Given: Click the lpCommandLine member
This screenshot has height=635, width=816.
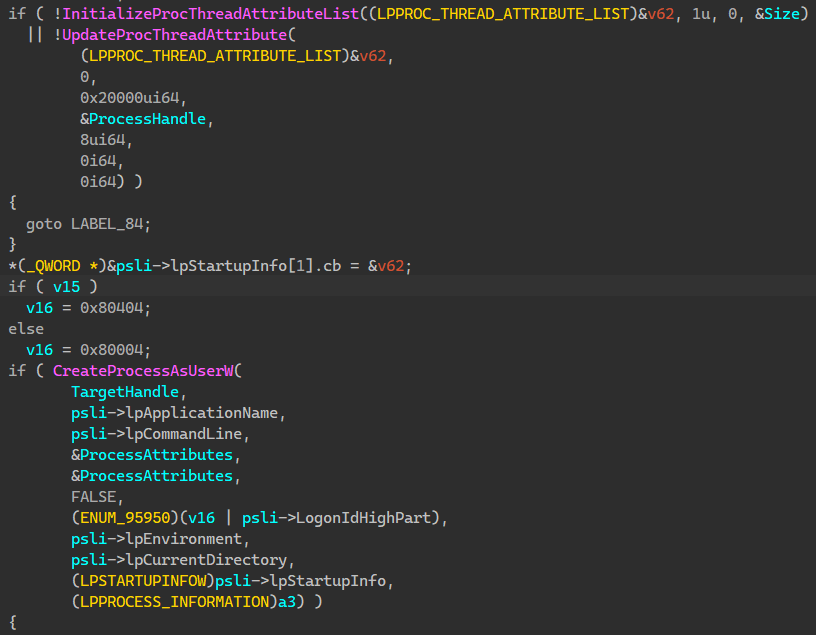Looking at the screenshot, I should [x=184, y=434].
